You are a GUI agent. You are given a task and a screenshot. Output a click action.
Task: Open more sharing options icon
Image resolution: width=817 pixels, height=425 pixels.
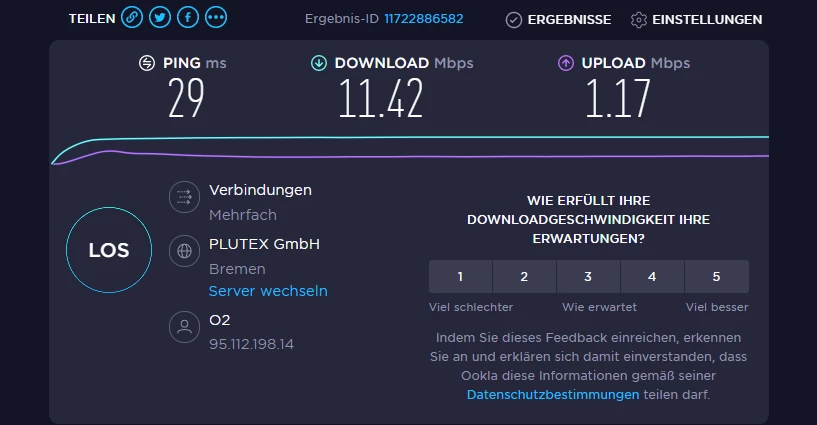(216, 18)
